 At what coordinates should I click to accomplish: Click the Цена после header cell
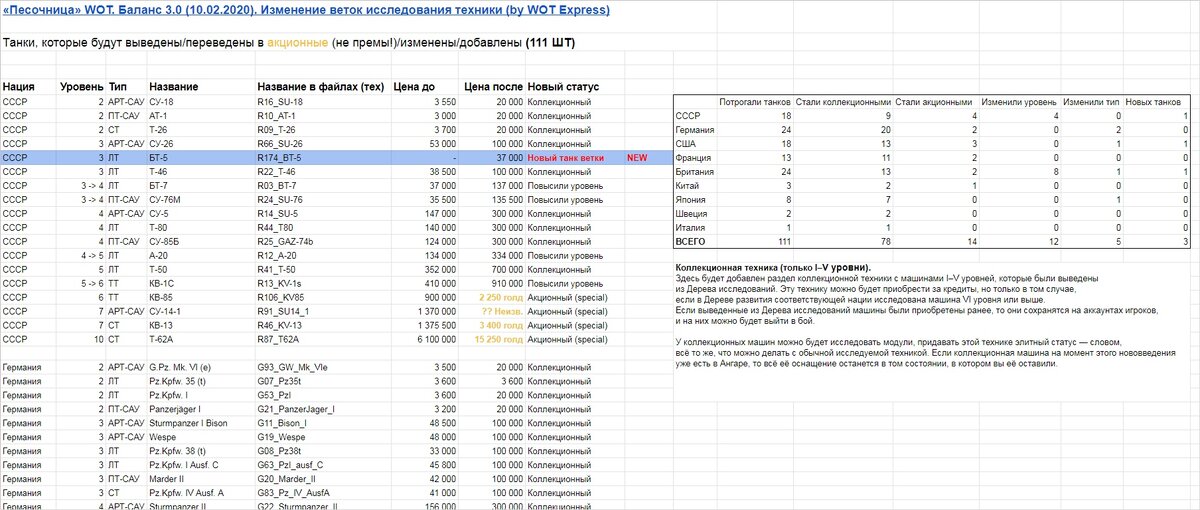coord(491,87)
